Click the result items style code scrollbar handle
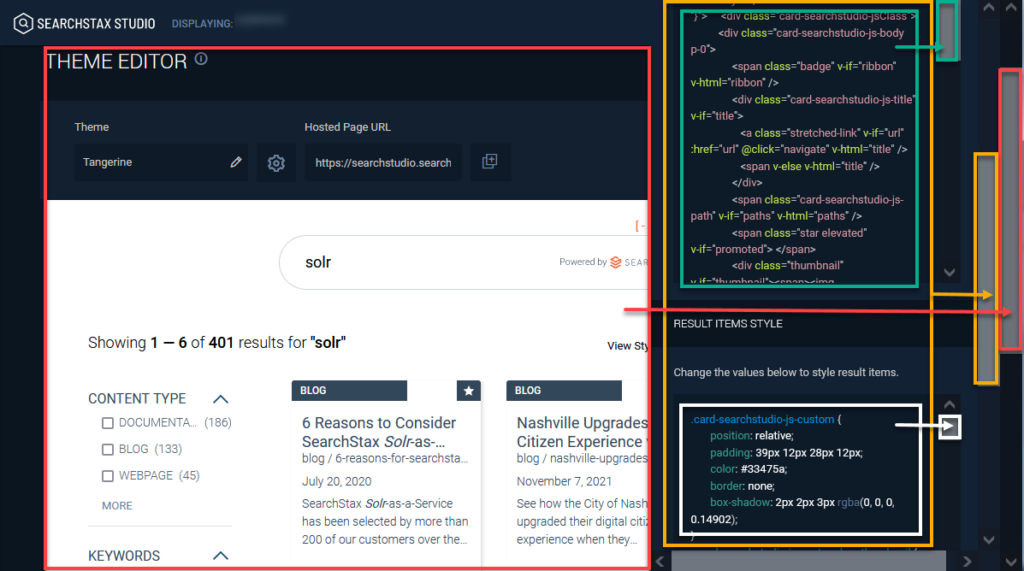This screenshot has width=1024, height=571. click(950, 427)
